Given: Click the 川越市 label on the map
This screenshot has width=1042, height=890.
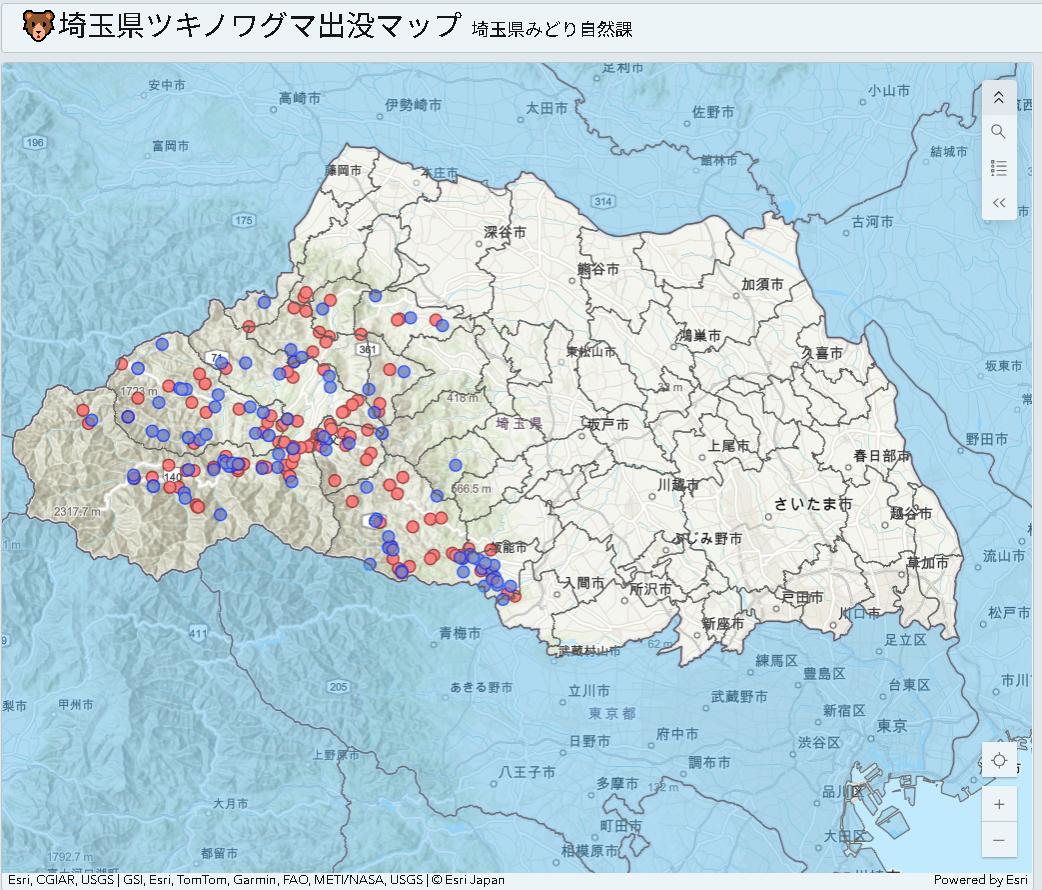Looking at the screenshot, I should click(678, 485).
